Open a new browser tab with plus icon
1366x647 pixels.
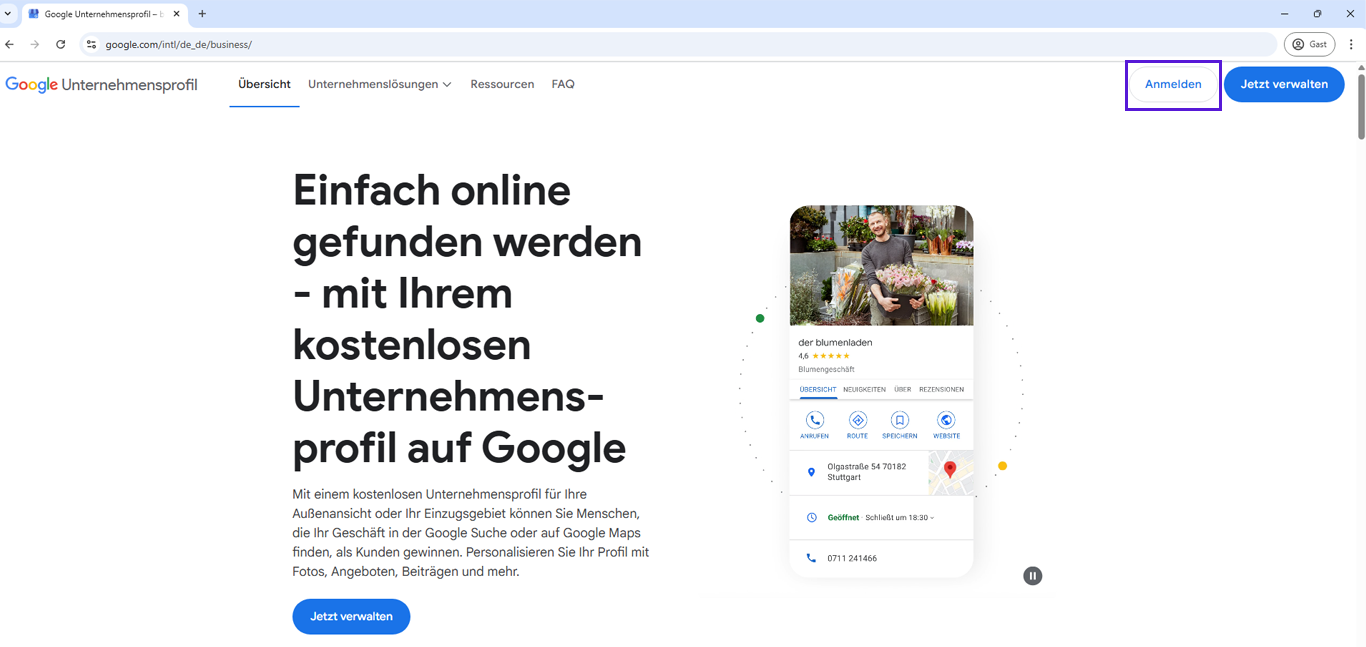pyautogui.click(x=202, y=14)
